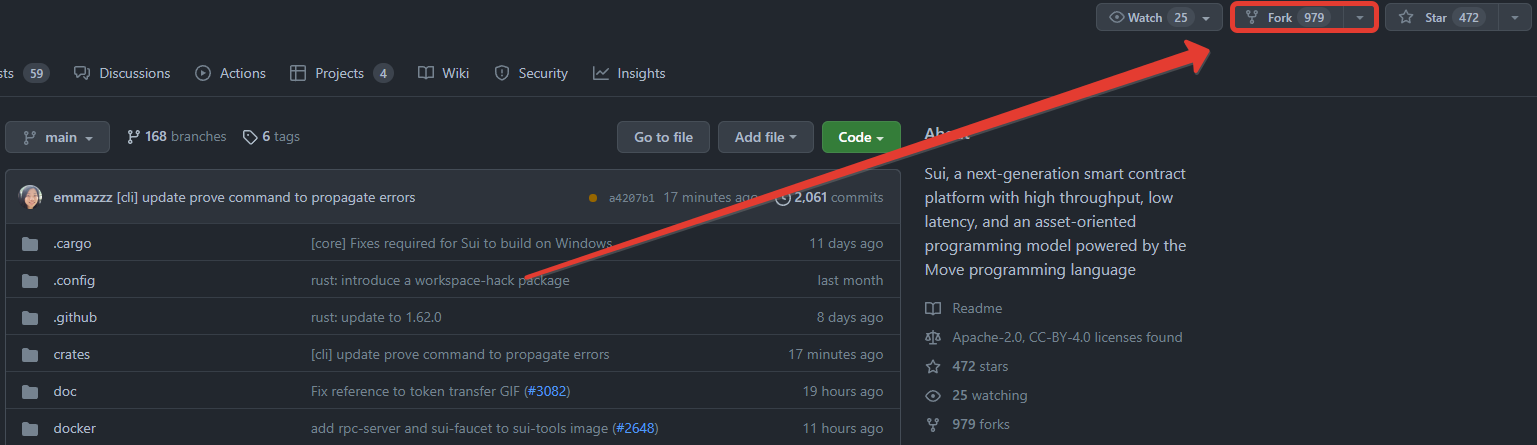Open pull request #3082 link
The height and width of the screenshot is (445, 1537).
pos(547,391)
